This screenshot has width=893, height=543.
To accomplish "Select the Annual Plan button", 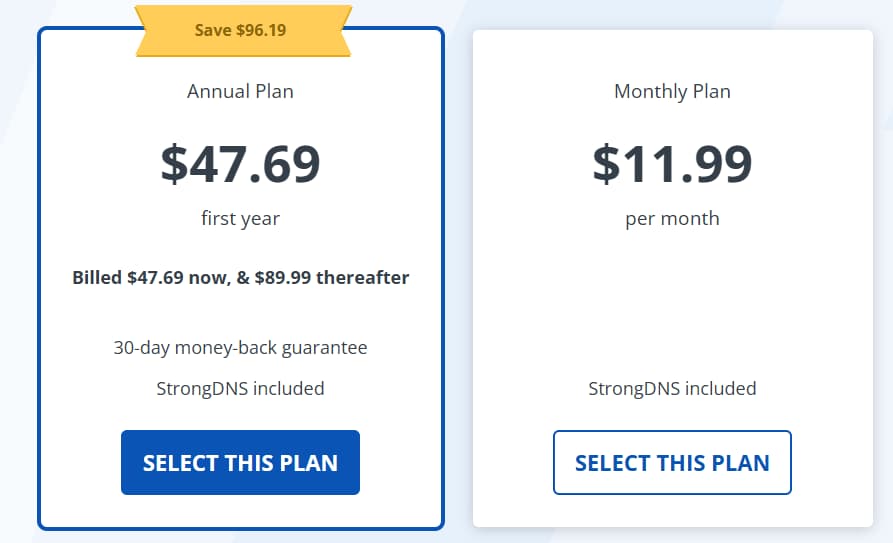I will (x=240, y=463).
